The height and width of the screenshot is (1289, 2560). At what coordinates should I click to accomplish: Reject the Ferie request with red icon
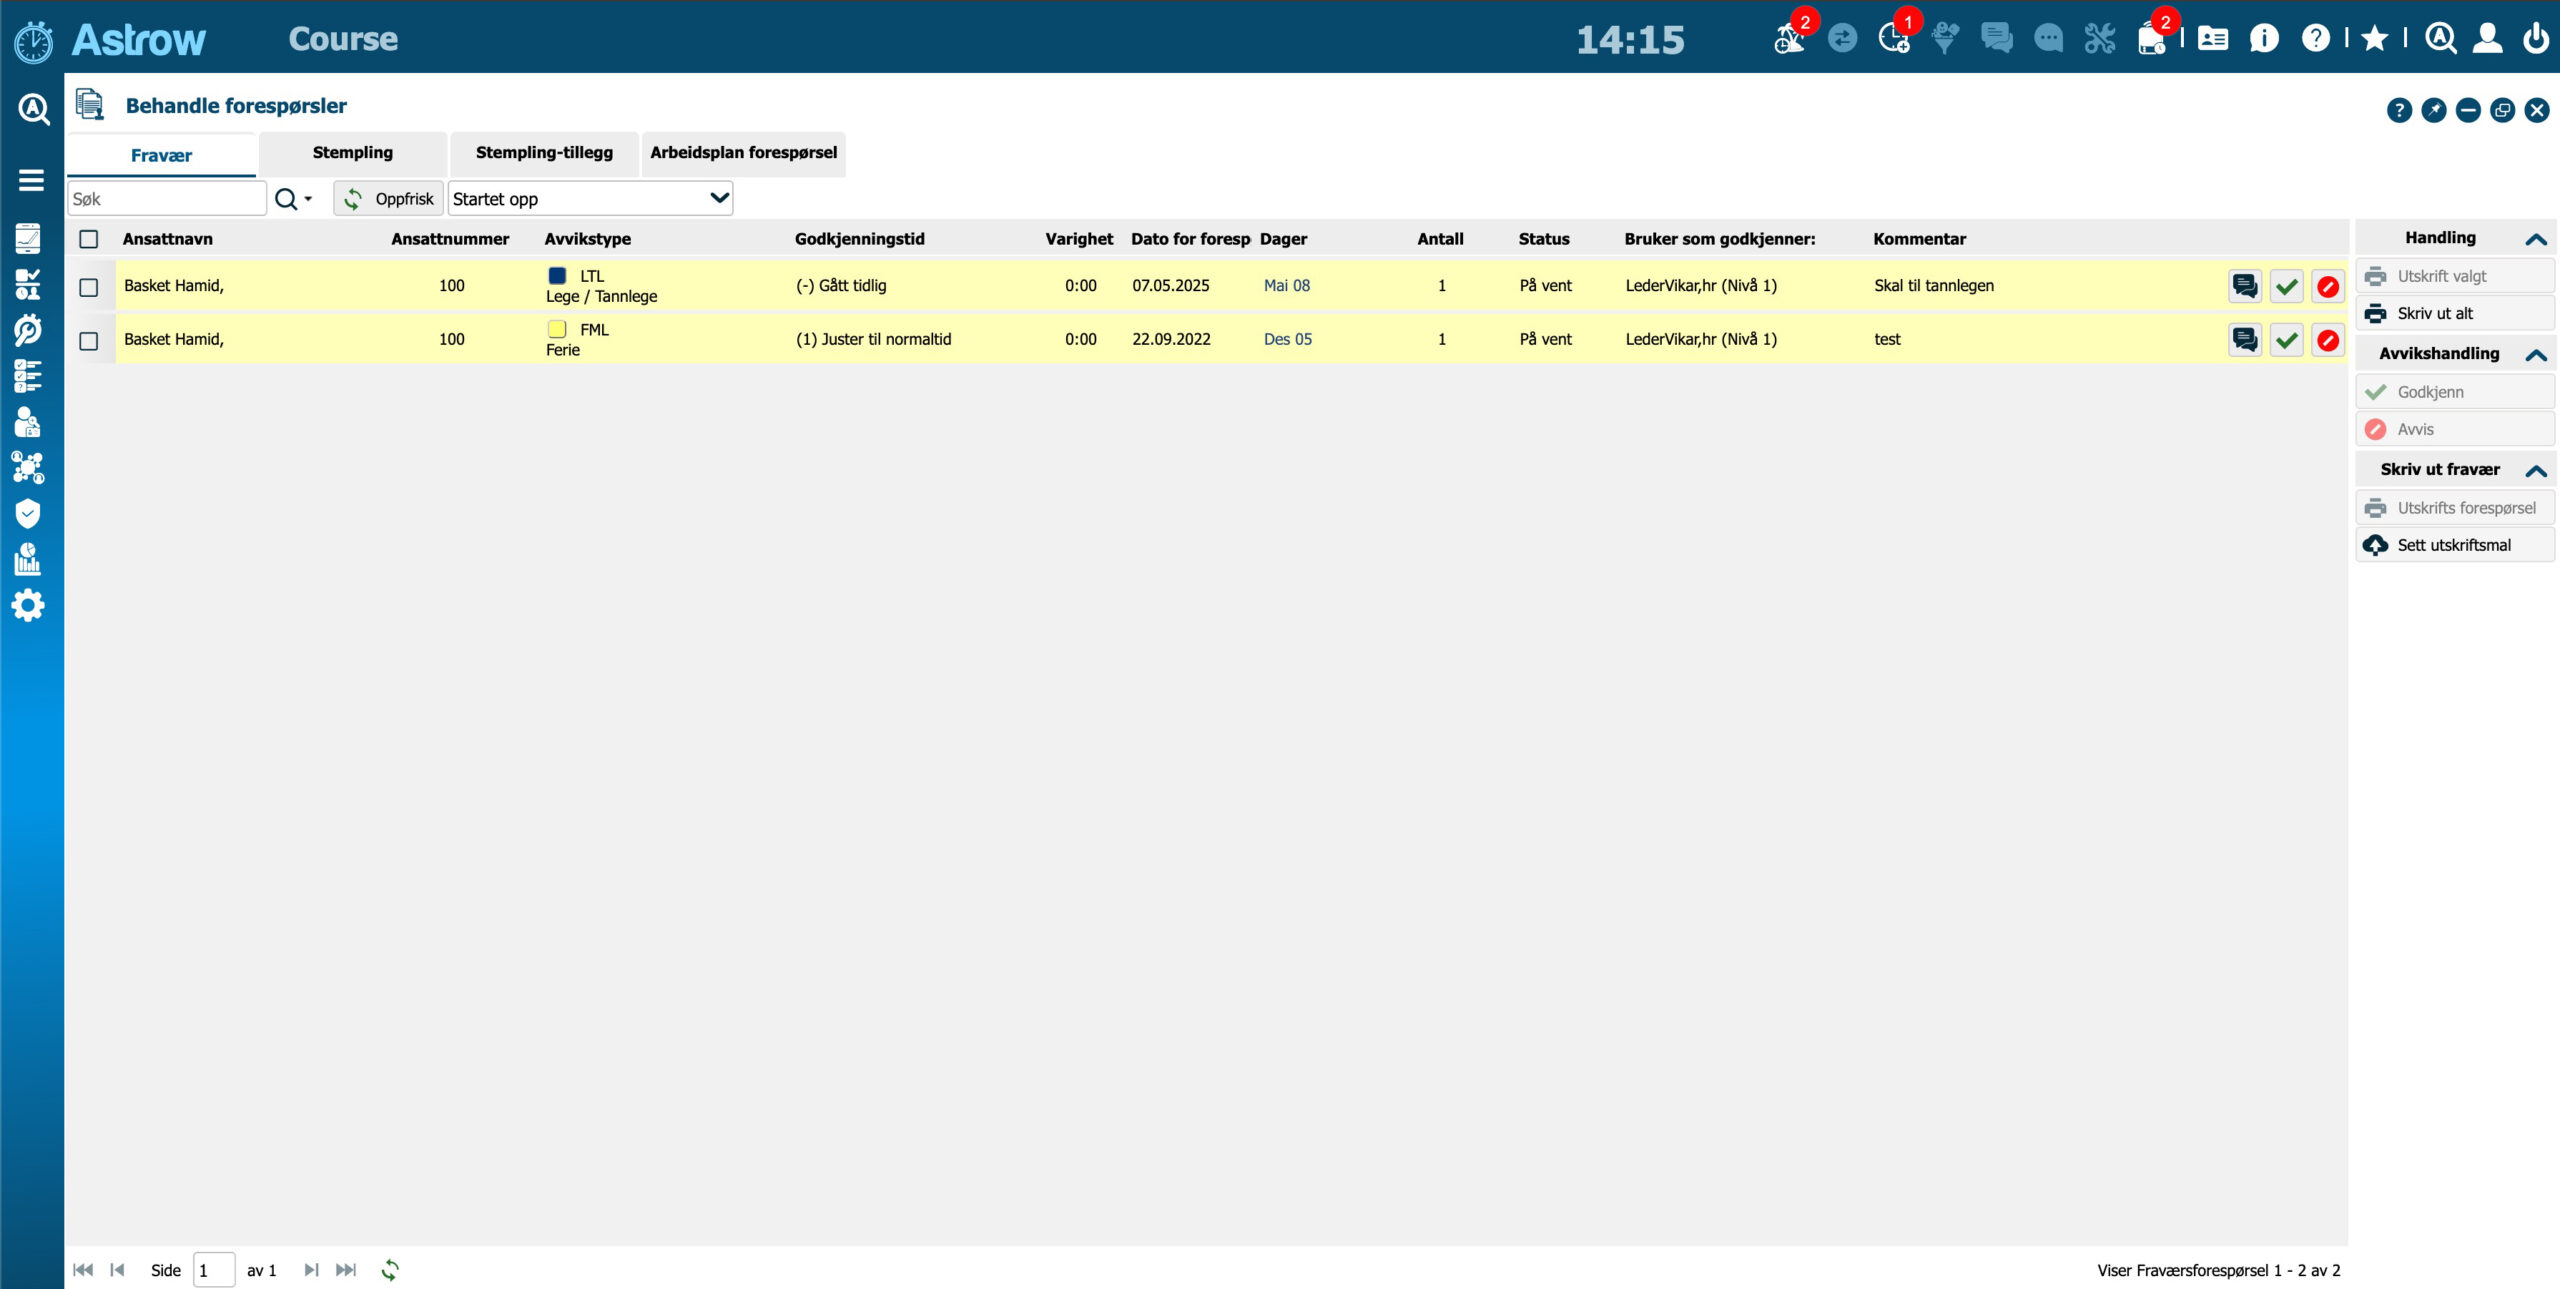click(2328, 341)
